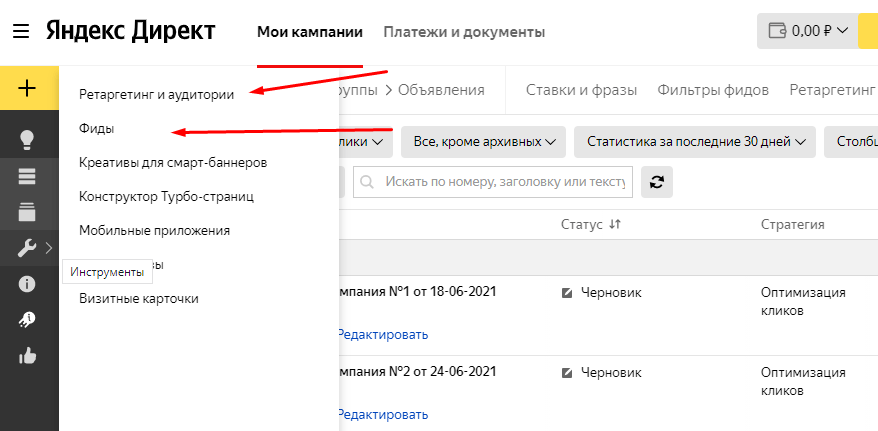
Task: Open the library archive box sidebar icon
Action: click(x=27, y=212)
